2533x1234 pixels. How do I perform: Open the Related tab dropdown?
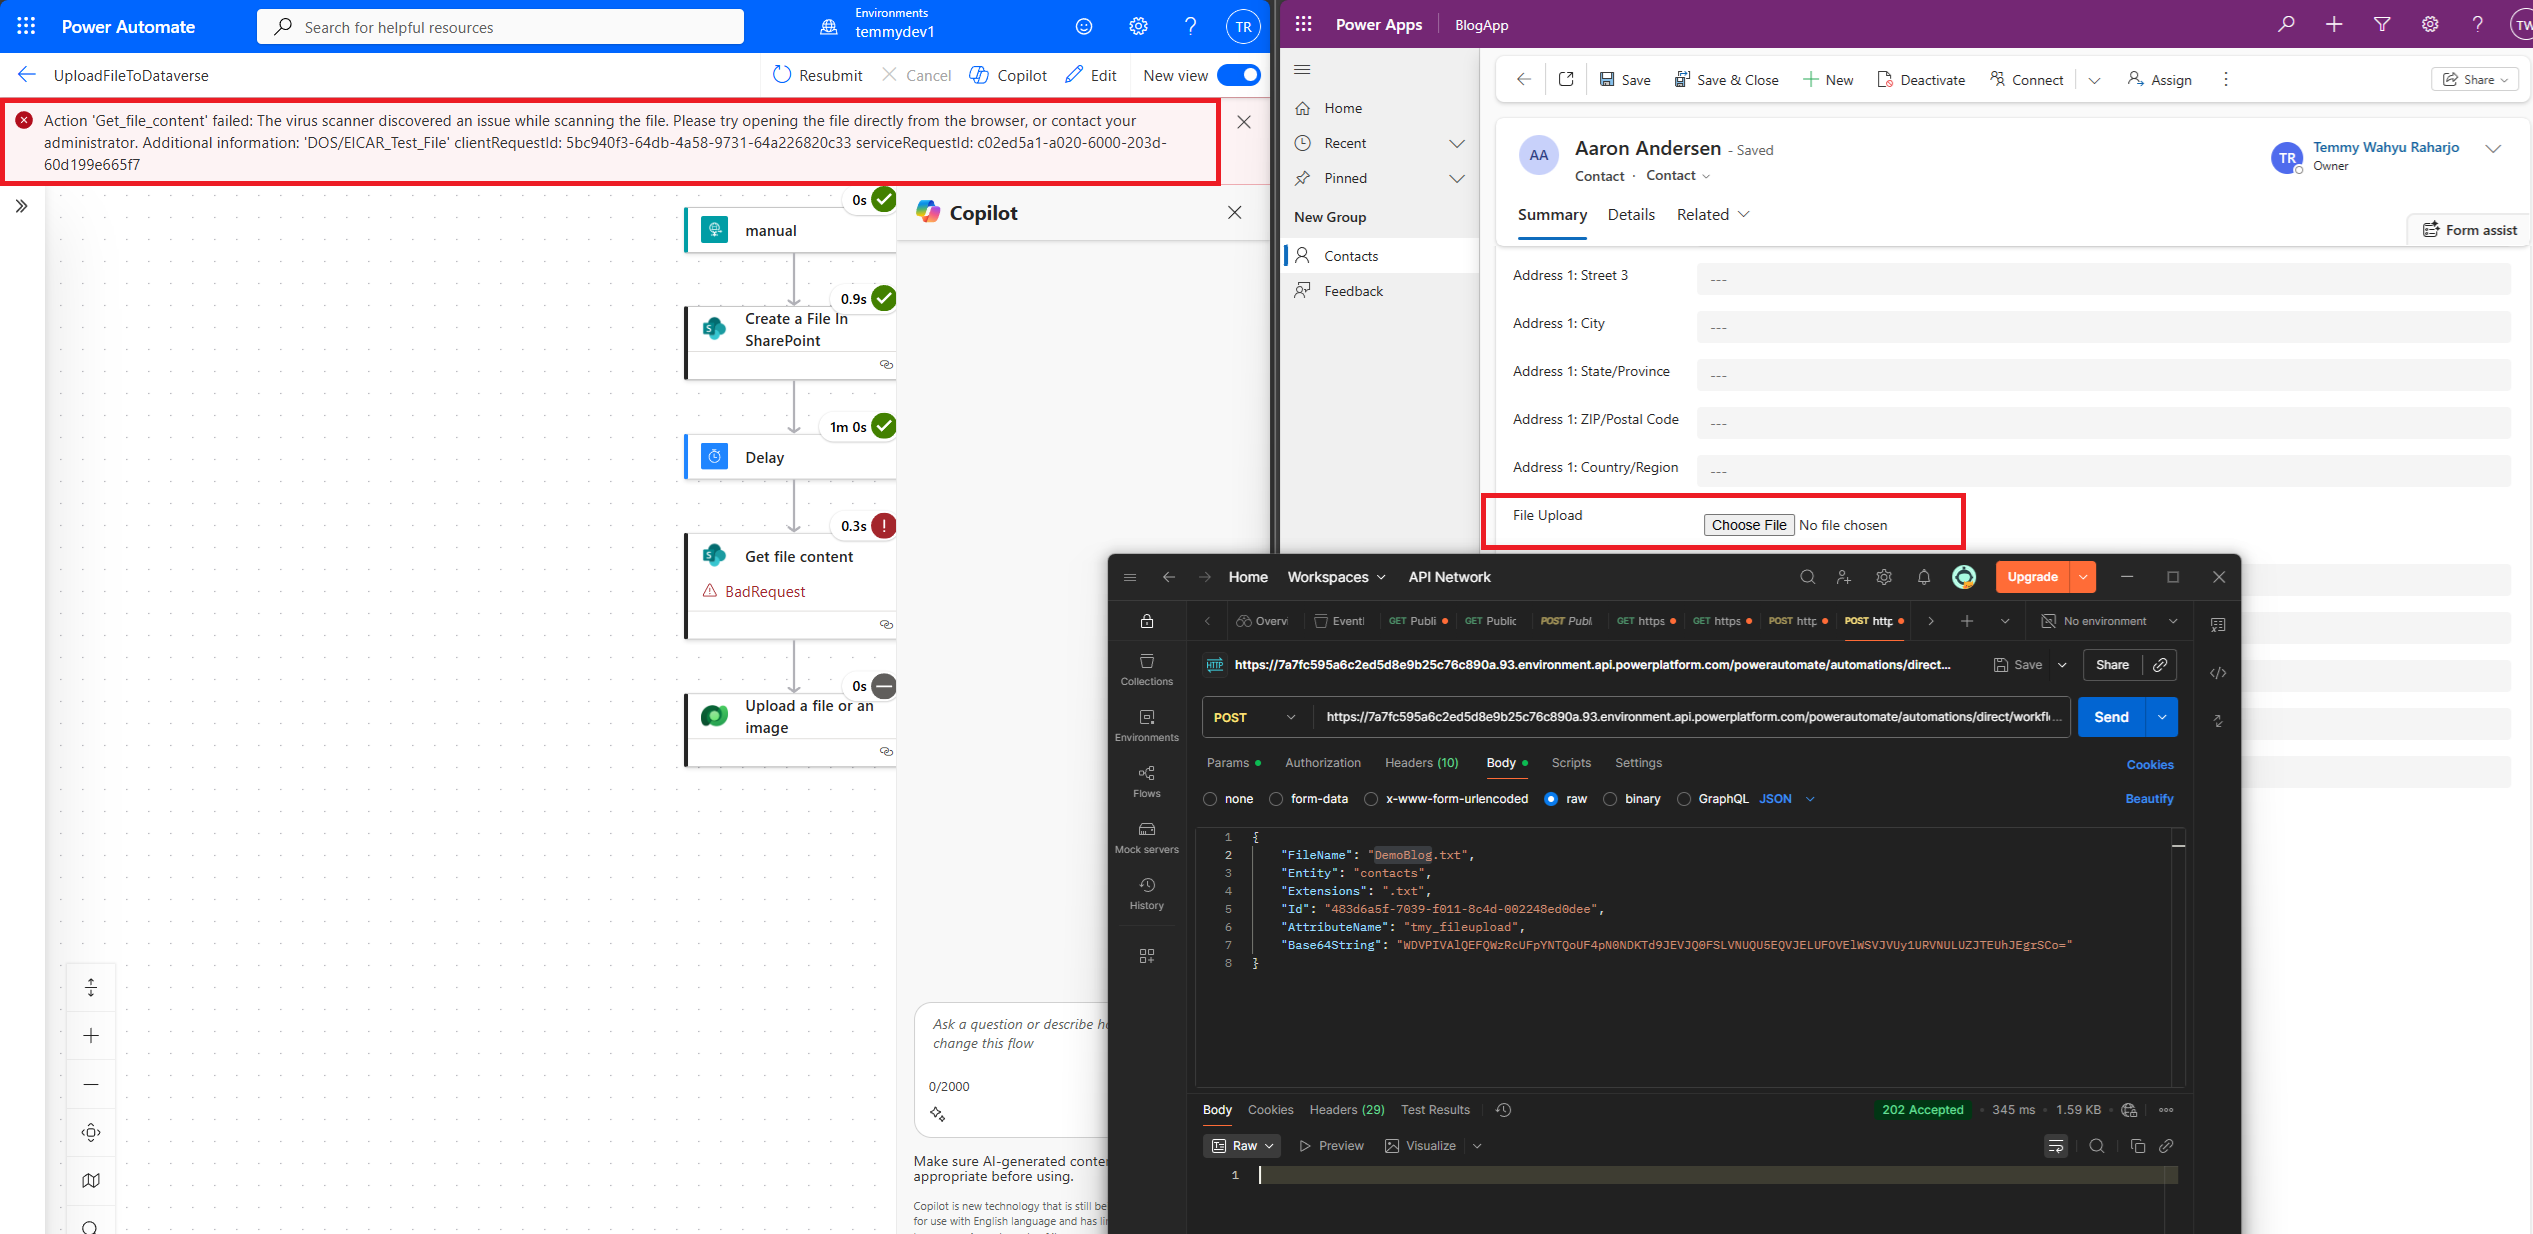click(1713, 215)
